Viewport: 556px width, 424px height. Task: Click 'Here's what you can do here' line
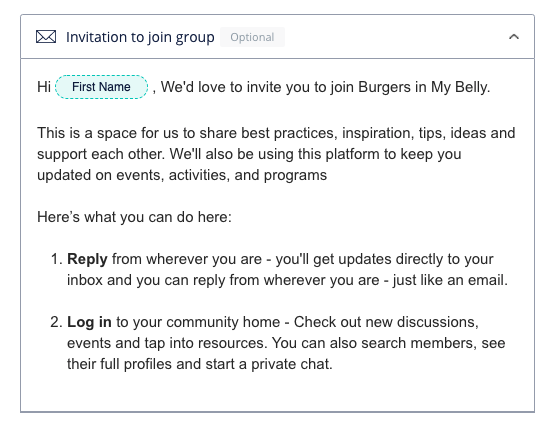coord(134,217)
